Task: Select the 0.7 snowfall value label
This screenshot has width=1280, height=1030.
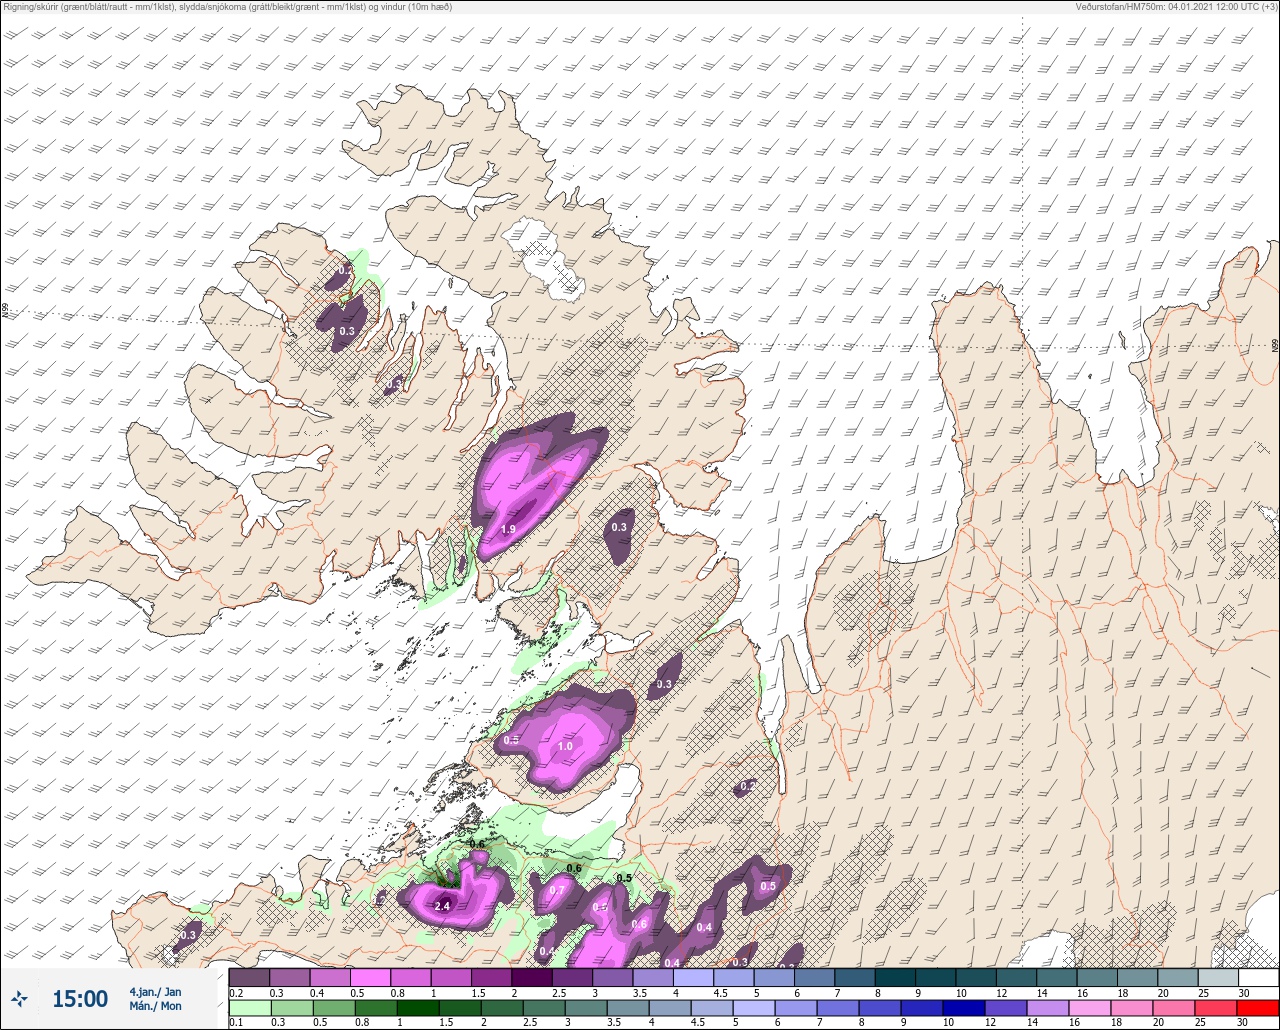Action: [x=558, y=890]
